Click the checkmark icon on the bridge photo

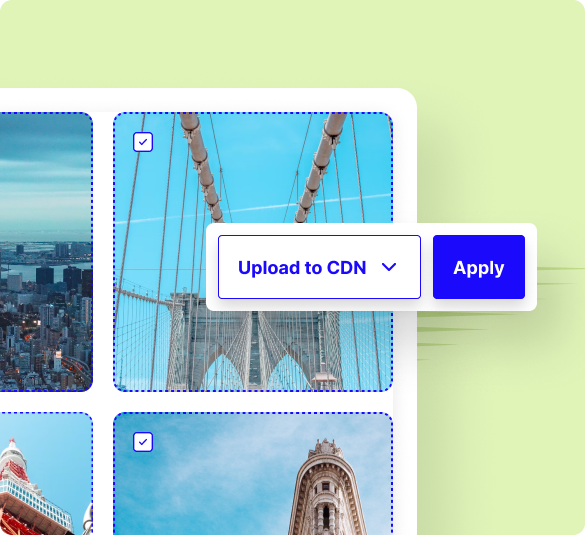pyautogui.click(x=143, y=142)
